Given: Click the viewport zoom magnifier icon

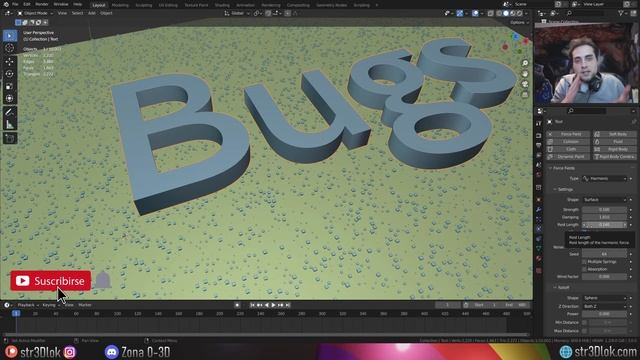Looking at the screenshot, I should tap(525, 63).
